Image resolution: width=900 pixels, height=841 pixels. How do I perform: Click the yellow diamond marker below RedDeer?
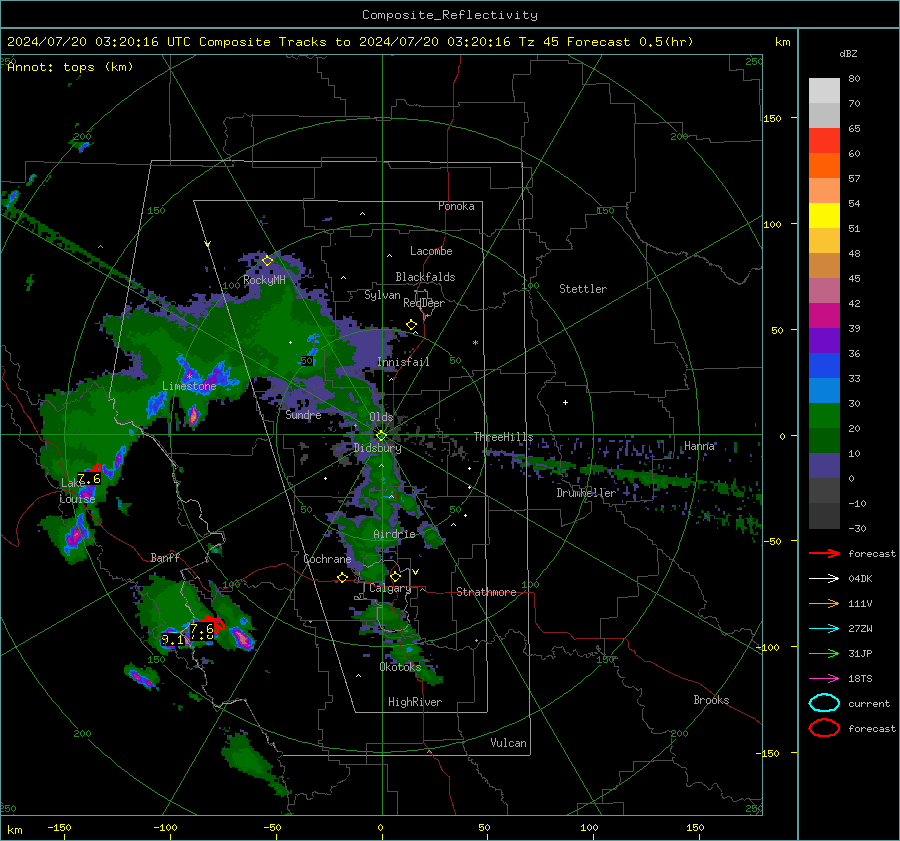[x=412, y=325]
